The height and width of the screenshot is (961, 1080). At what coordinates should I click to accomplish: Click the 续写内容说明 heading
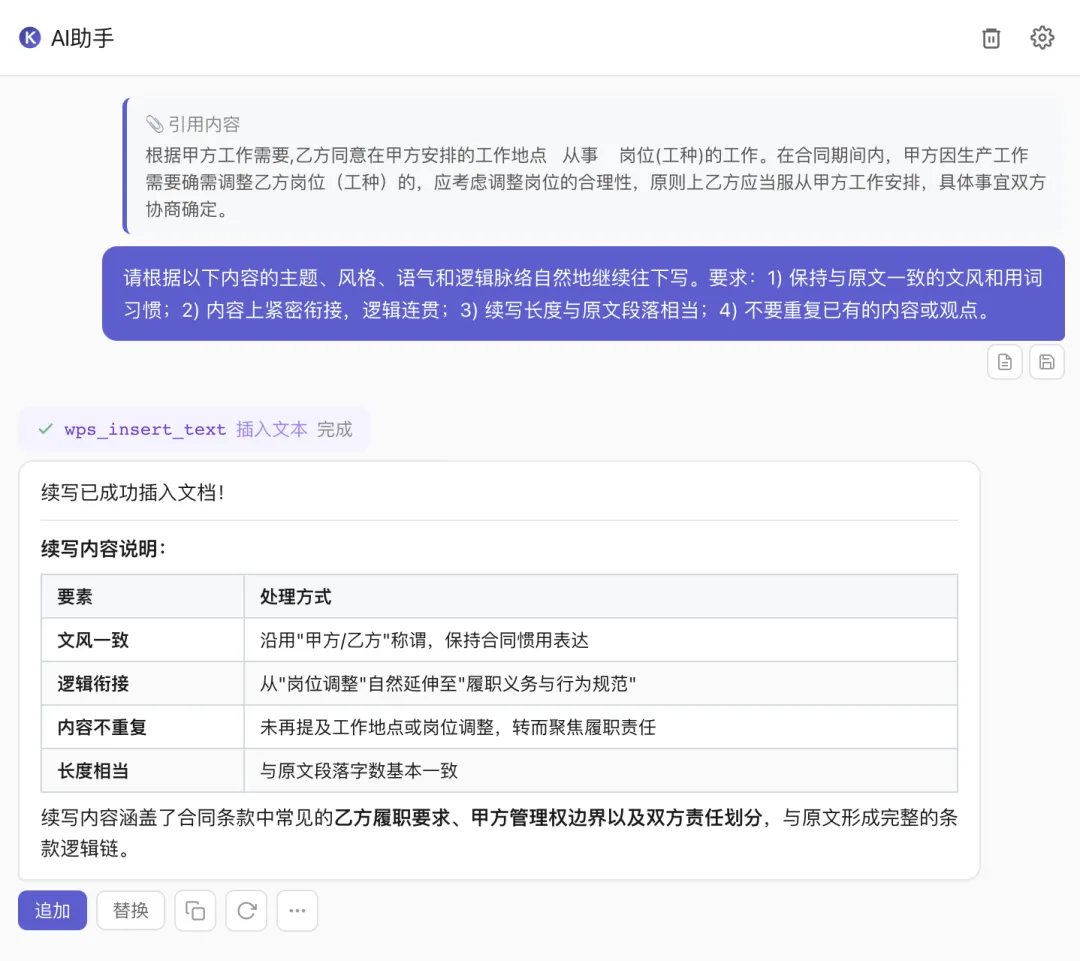pyautogui.click(x=103, y=549)
